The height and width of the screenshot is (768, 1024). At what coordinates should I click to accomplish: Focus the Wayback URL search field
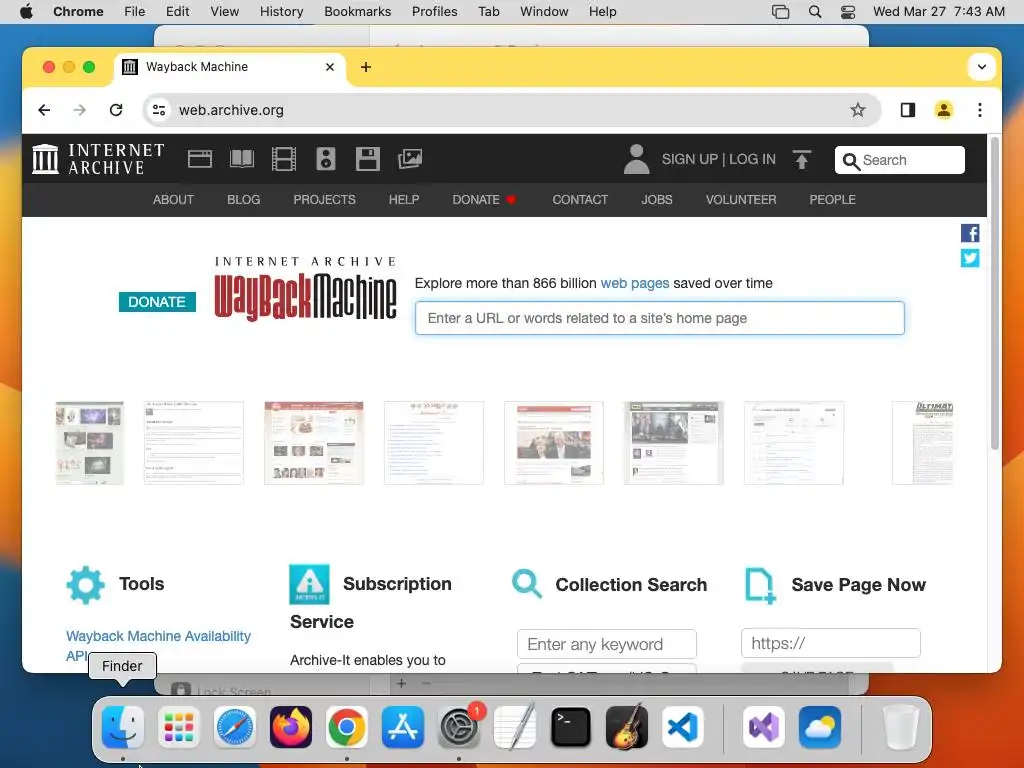660,318
